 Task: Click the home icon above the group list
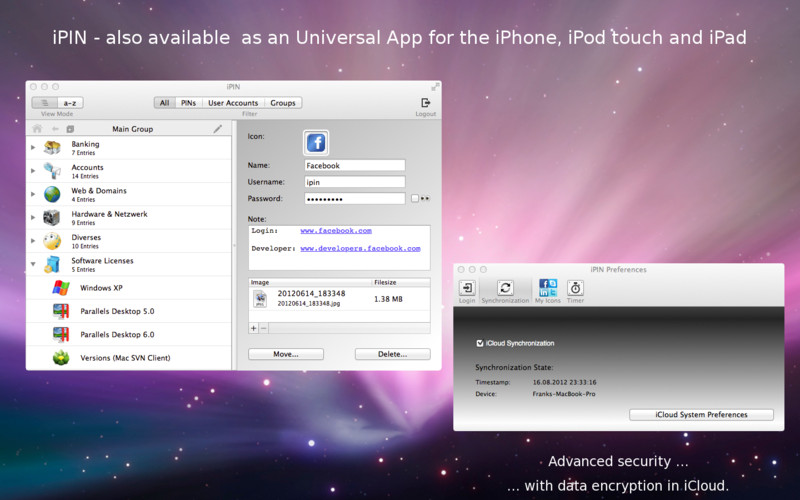(x=38, y=129)
